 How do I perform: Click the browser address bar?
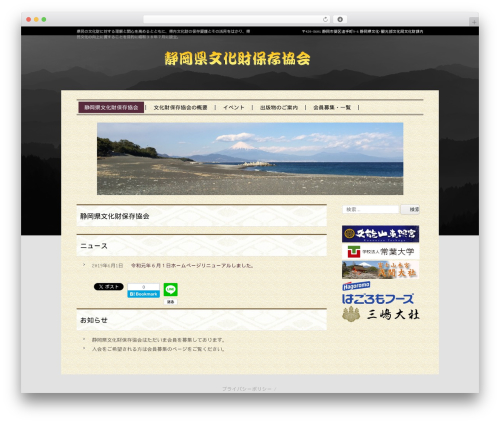[x=237, y=19]
